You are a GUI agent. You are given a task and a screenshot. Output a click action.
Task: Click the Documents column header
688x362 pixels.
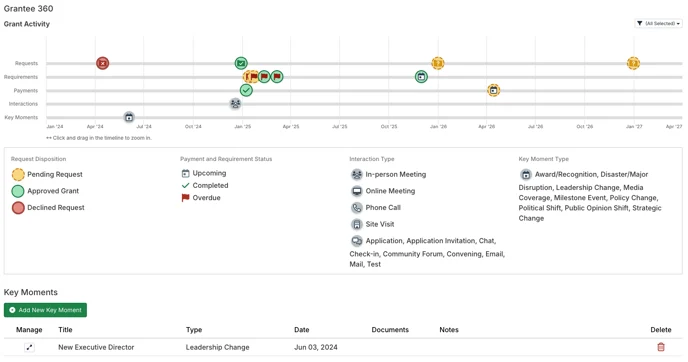390,330
